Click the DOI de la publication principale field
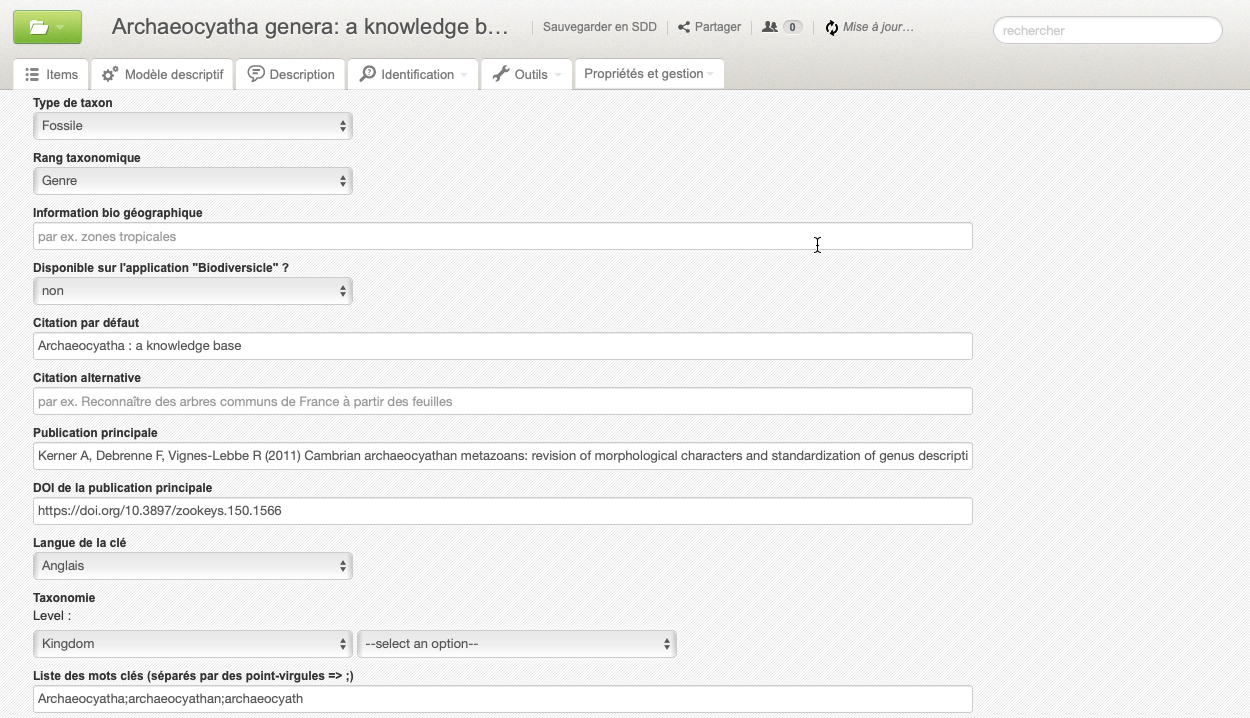1250x718 pixels. coord(502,511)
